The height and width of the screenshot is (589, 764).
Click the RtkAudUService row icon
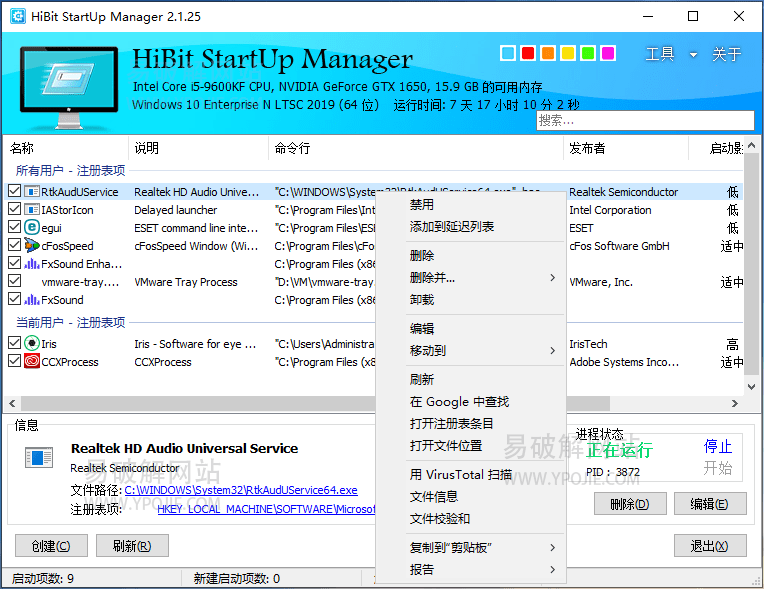point(32,192)
